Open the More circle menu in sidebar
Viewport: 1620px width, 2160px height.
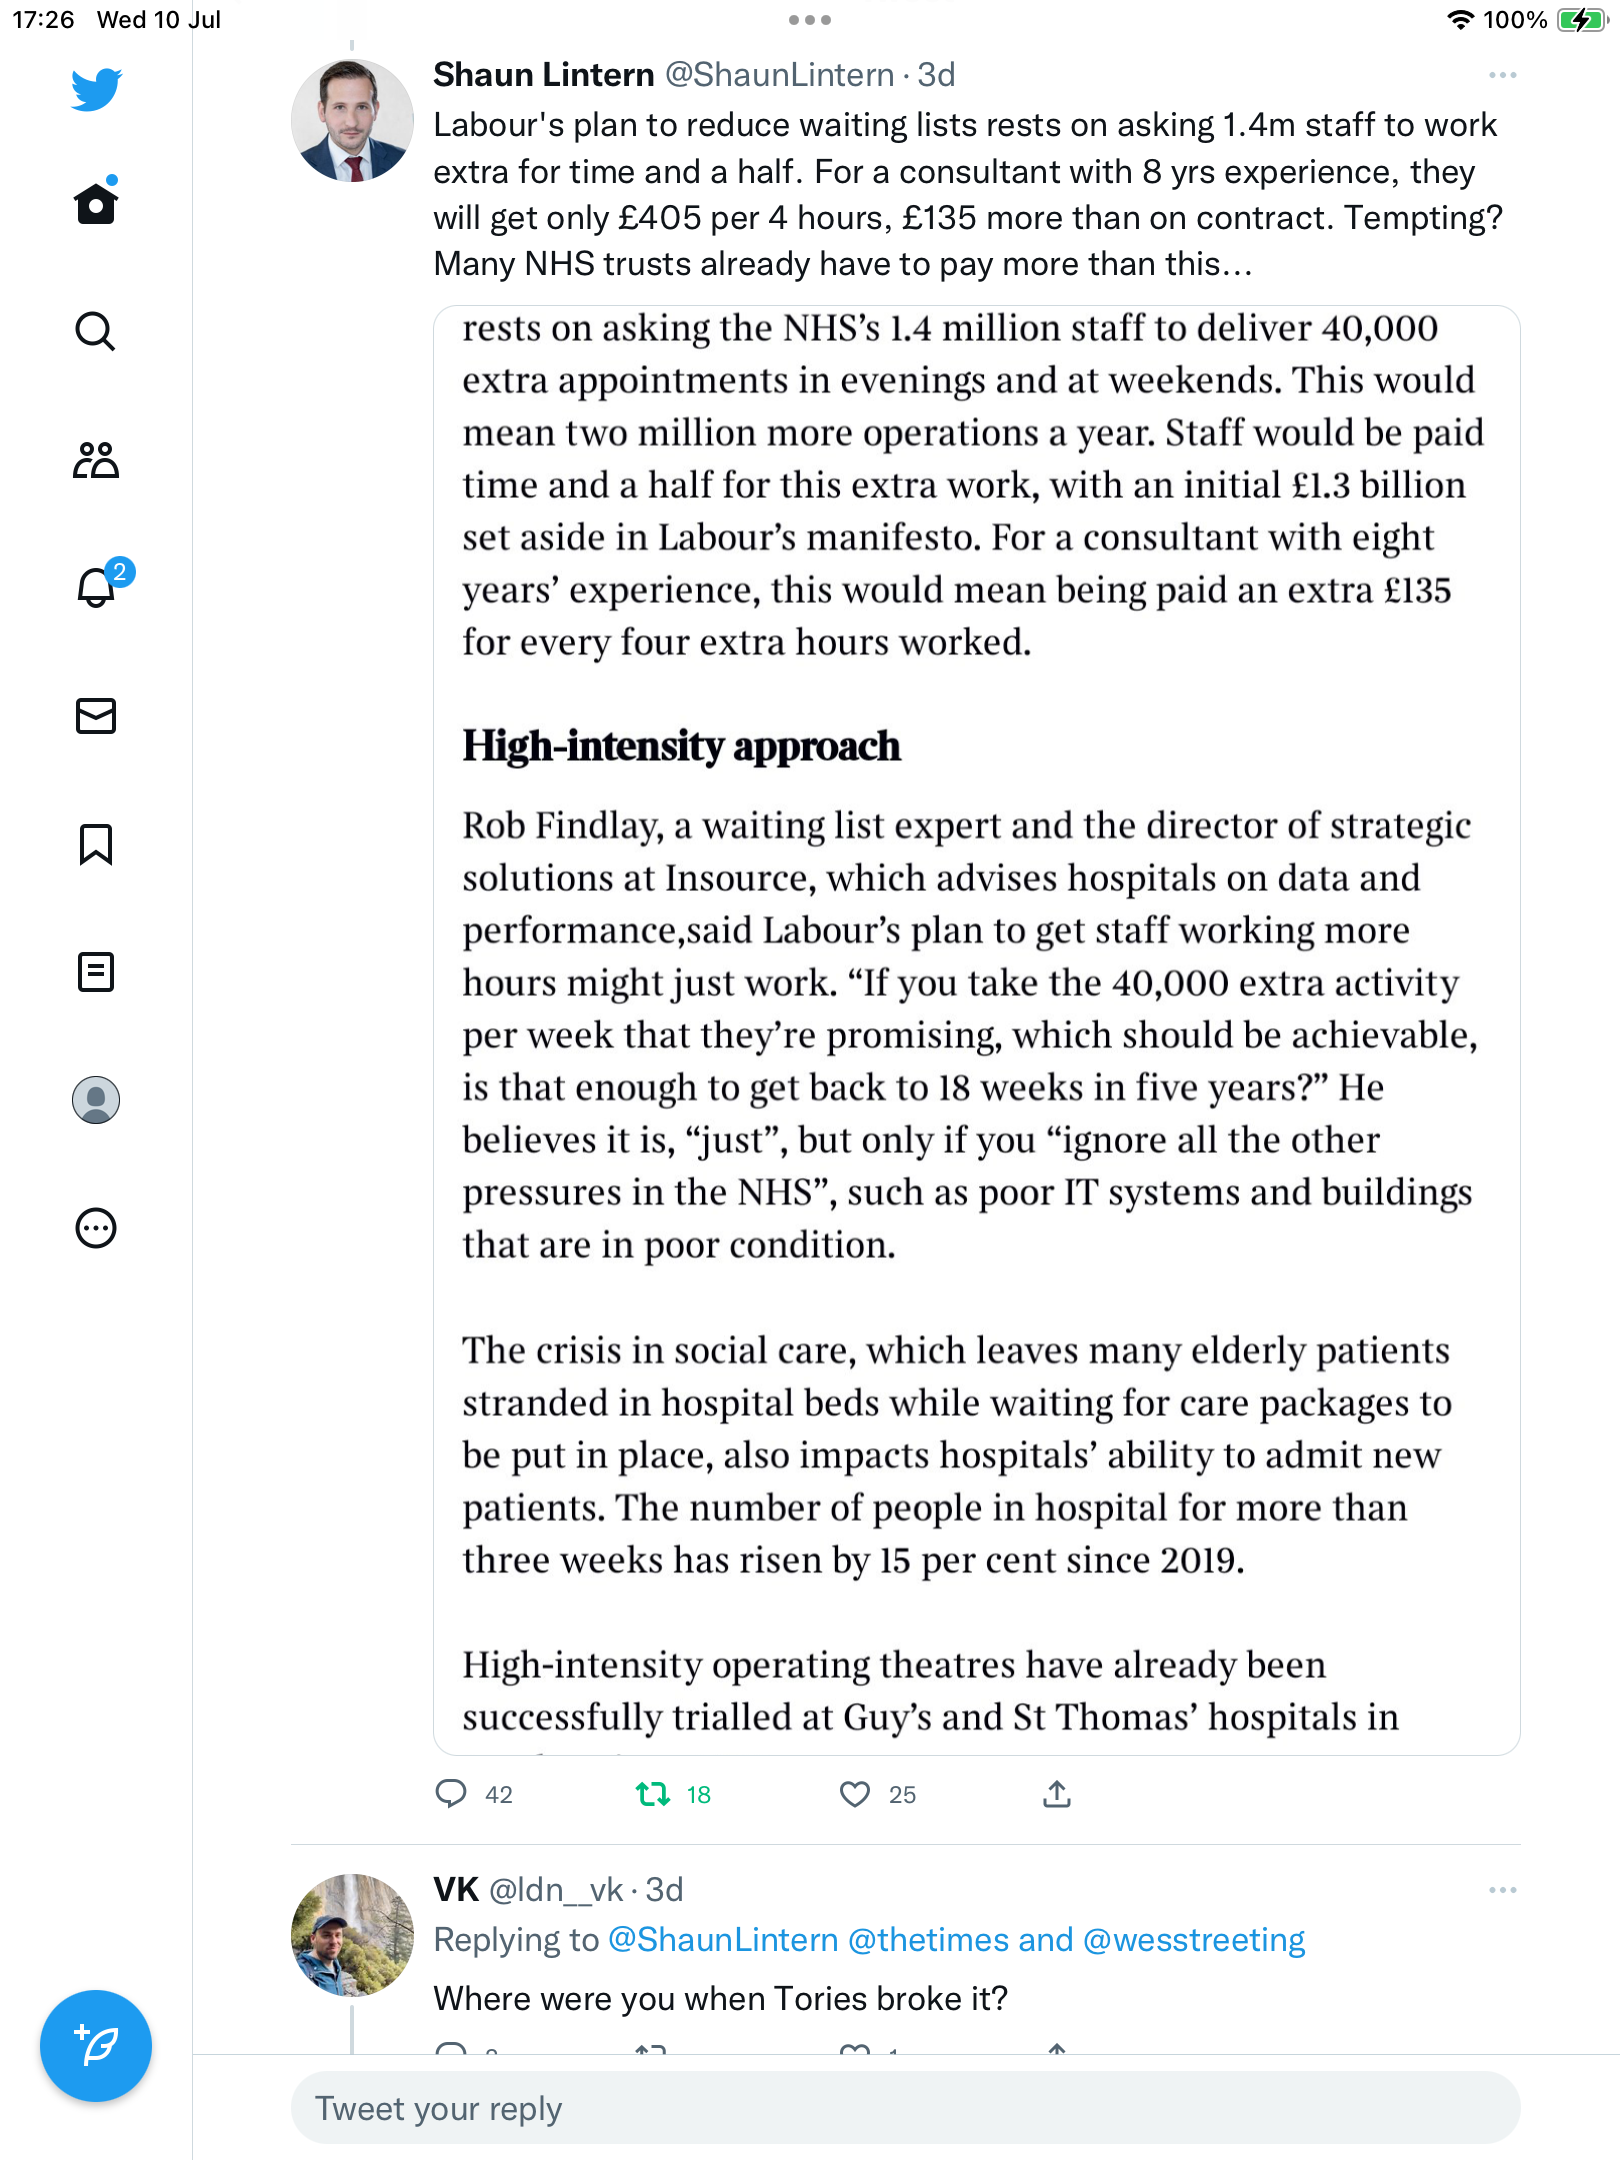tap(96, 1228)
